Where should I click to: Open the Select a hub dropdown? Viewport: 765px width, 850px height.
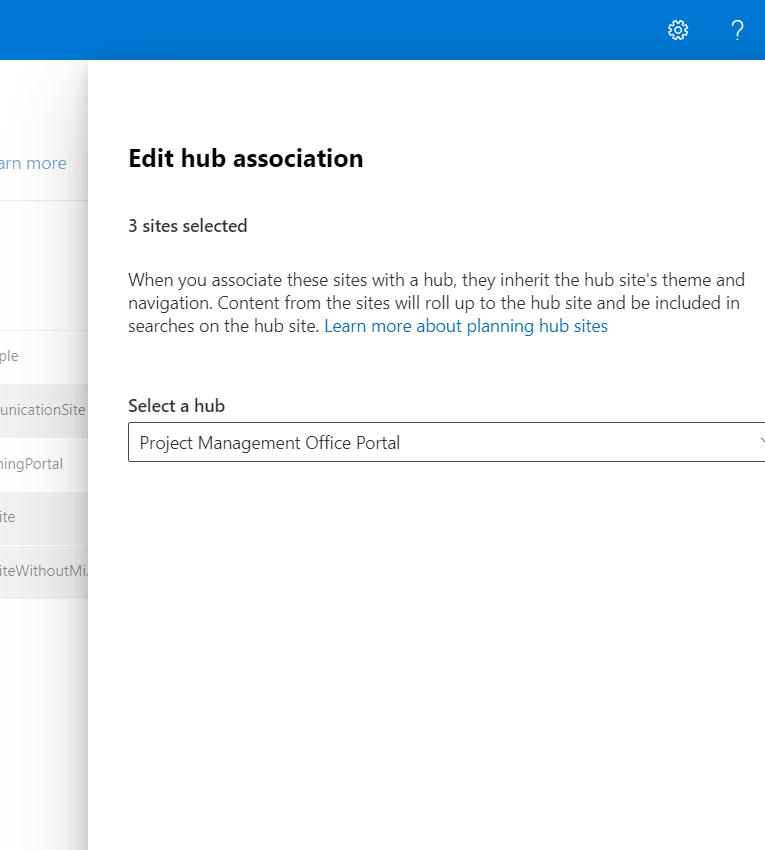pyautogui.click(x=447, y=442)
